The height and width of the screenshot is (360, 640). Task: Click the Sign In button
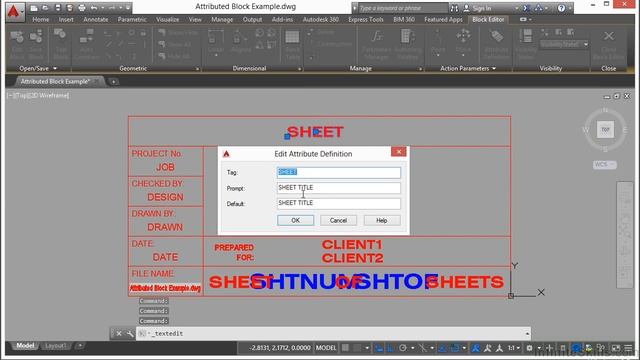point(478,8)
